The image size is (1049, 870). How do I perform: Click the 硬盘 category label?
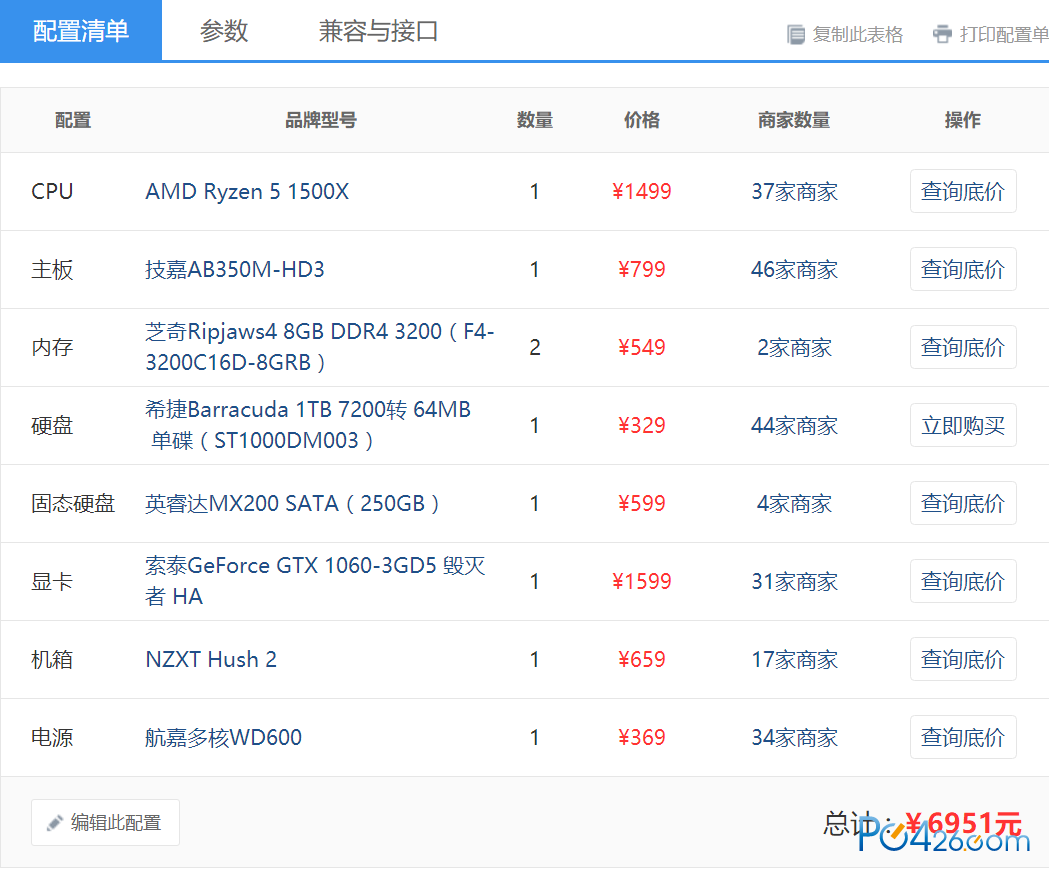(x=52, y=426)
